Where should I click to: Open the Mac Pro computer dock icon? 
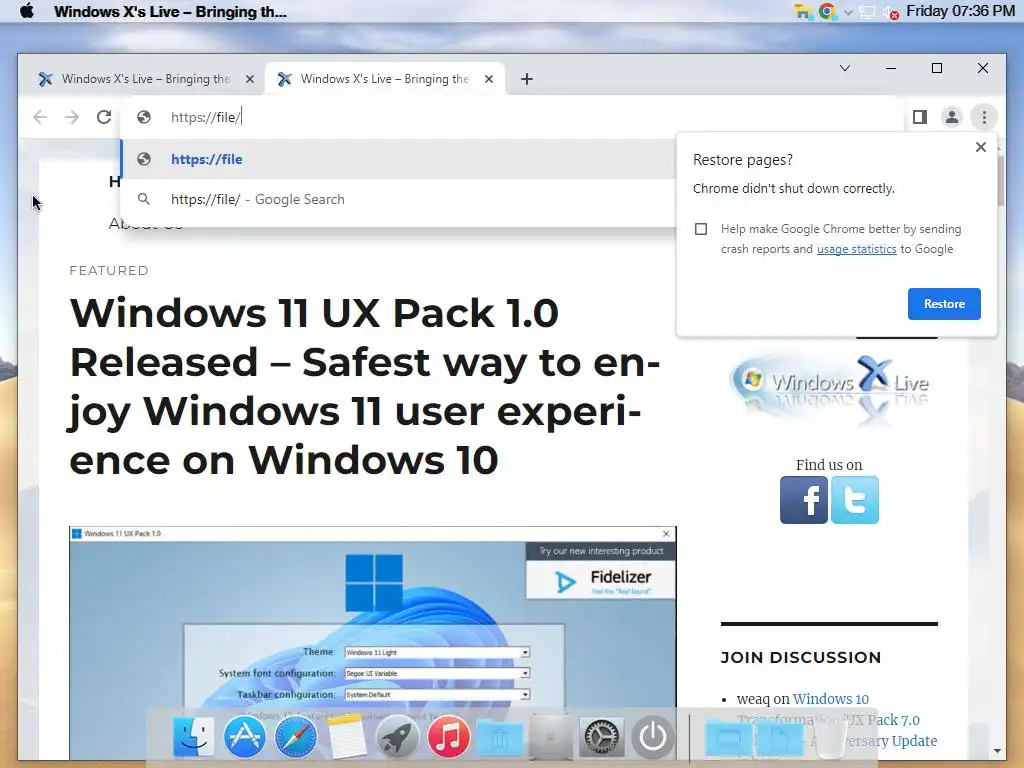551,737
